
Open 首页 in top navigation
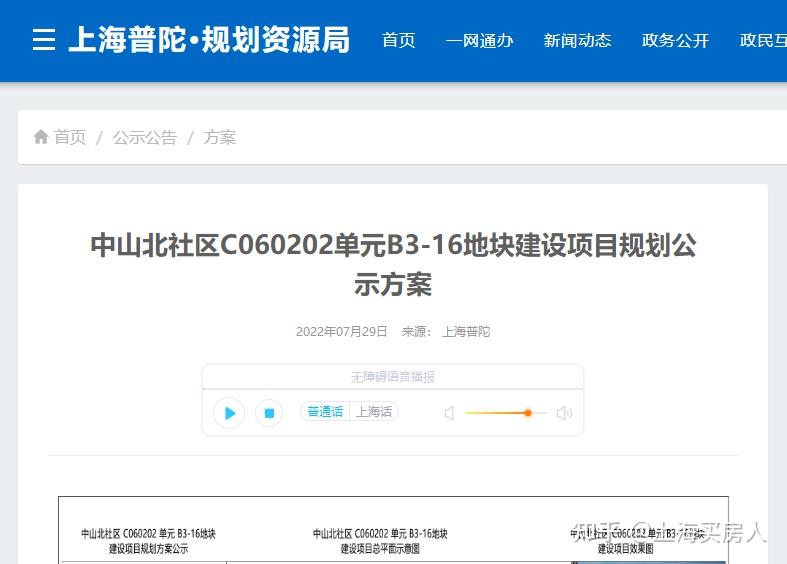399,40
